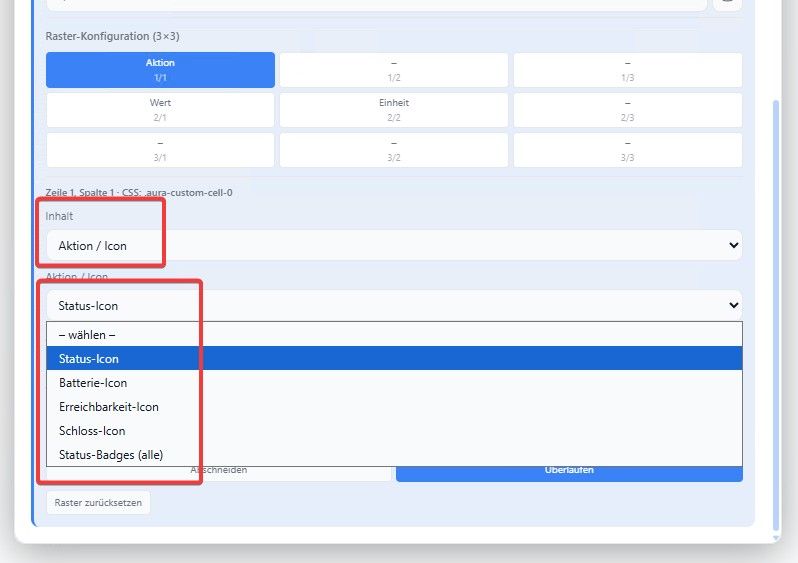Click the Raster-Konfiguration (3×3) heading
The height and width of the screenshot is (563, 798).
coord(112,36)
